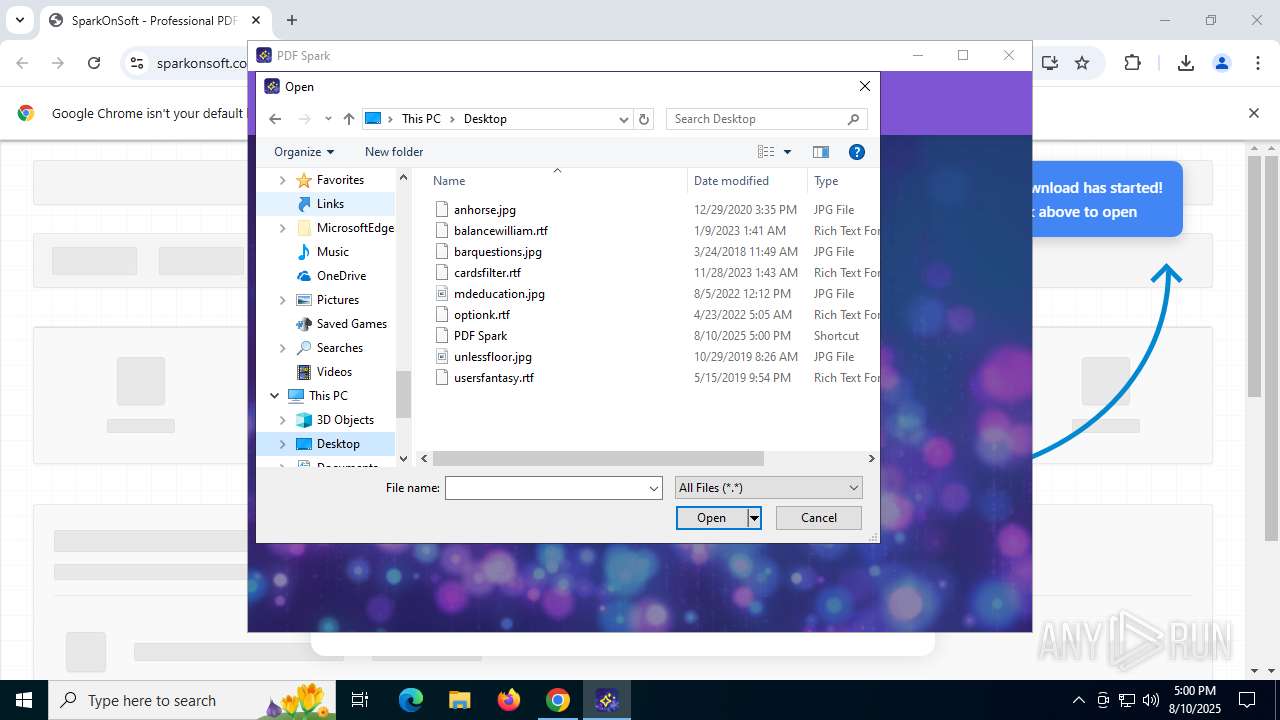Click the File name input field

click(546, 488)
